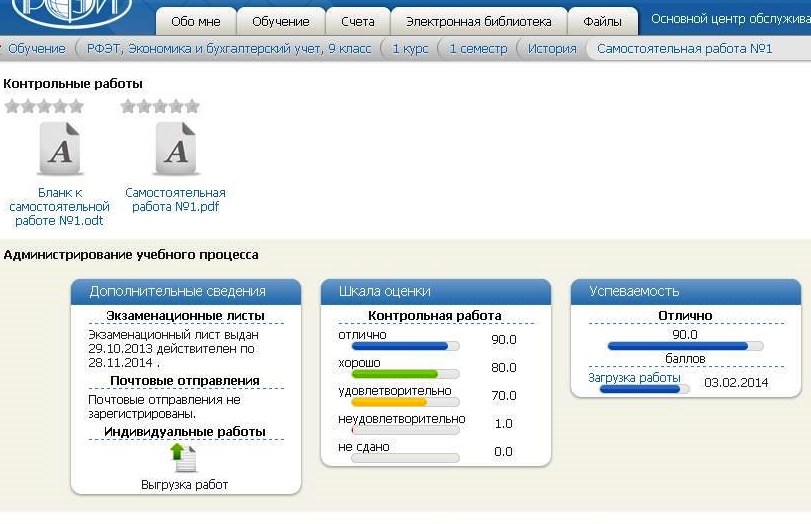
Task: Select the 1 курс breadcrumb item
Action: pyautogui.click(x=409, y=48)
